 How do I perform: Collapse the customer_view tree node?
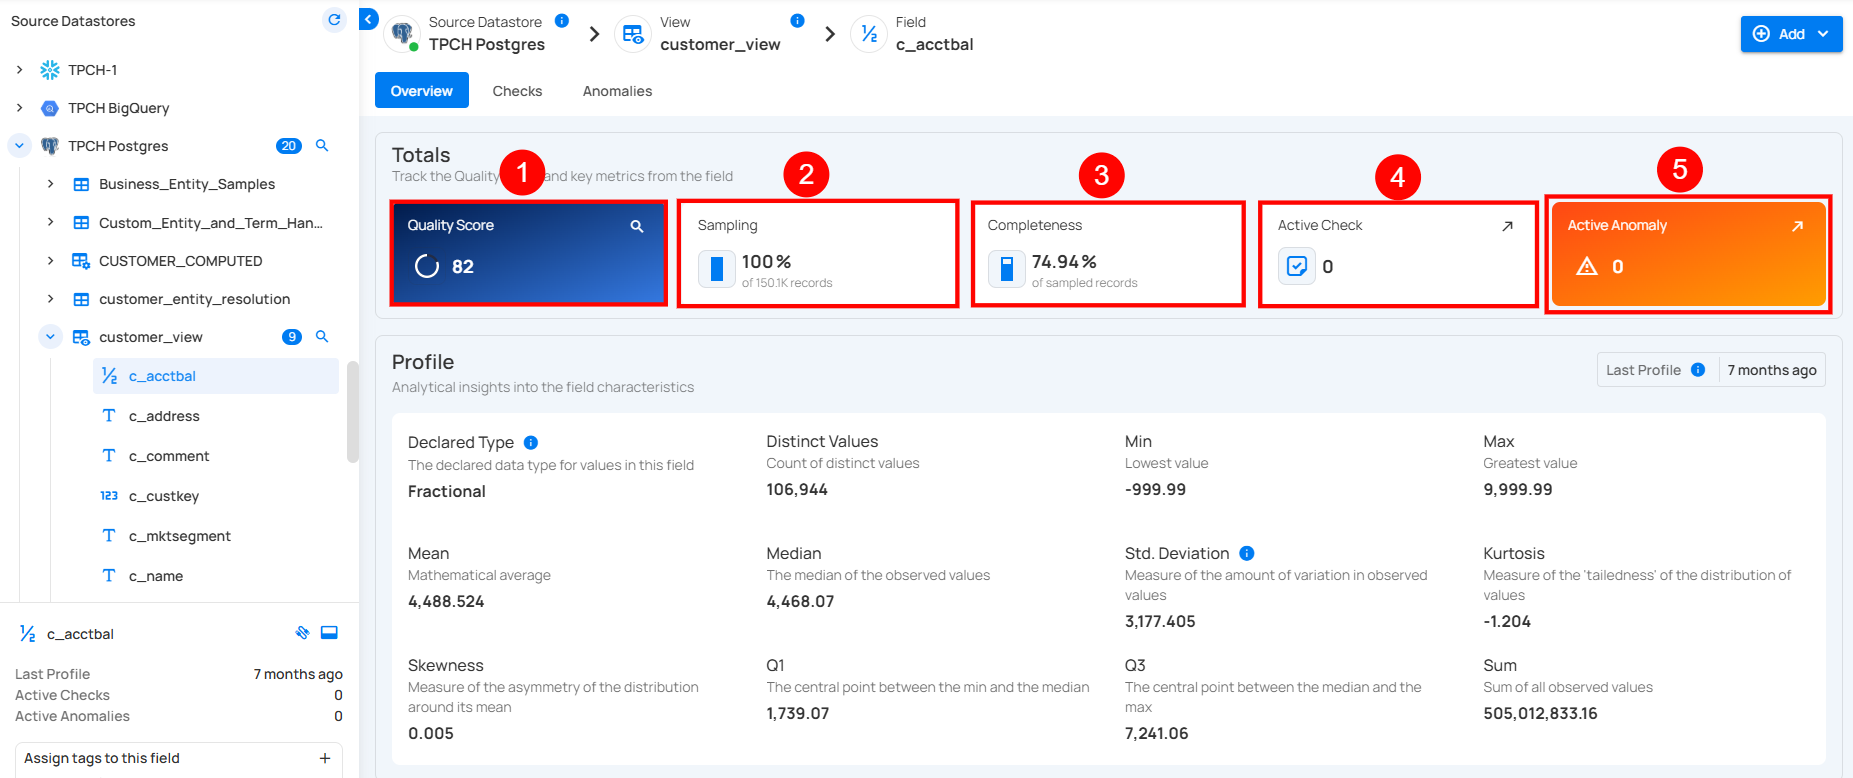click(50, 337)
